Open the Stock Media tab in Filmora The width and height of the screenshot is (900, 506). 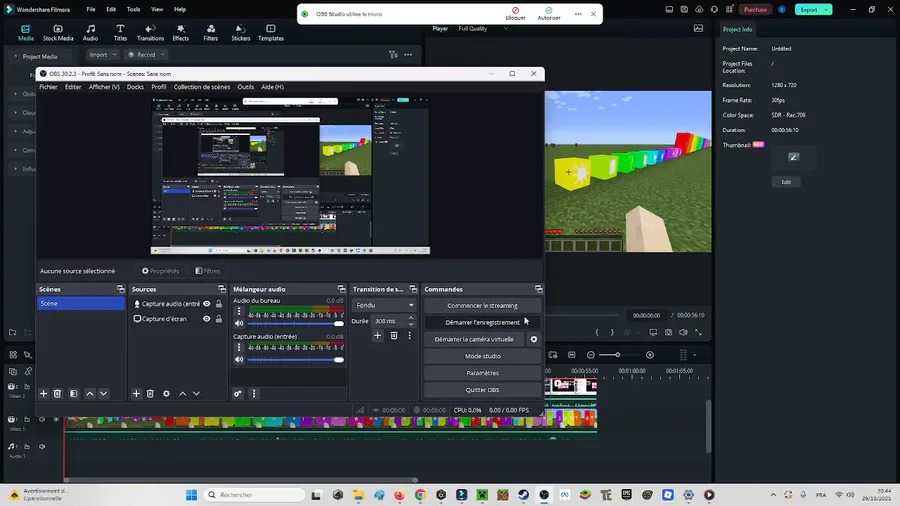pyautogui.click(x=58, y=33)
